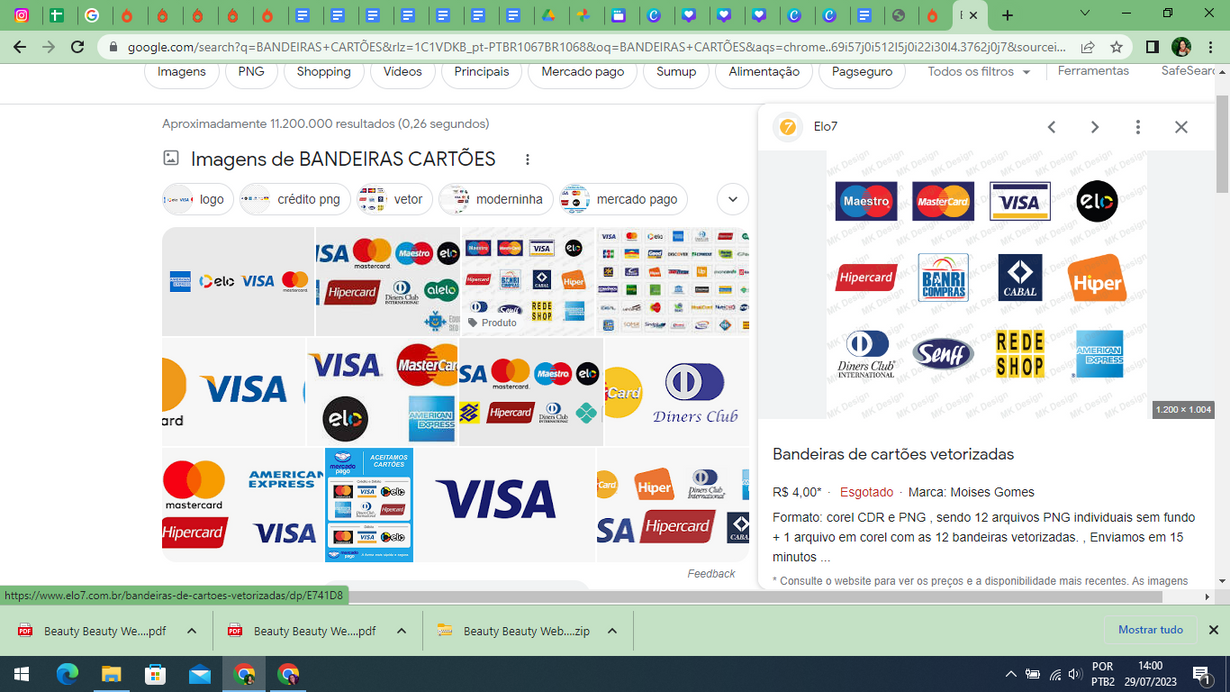The width and height of the screenshot is (1230, 692).
Task: Expand options for second PDF download
Action: click(401, 631)
